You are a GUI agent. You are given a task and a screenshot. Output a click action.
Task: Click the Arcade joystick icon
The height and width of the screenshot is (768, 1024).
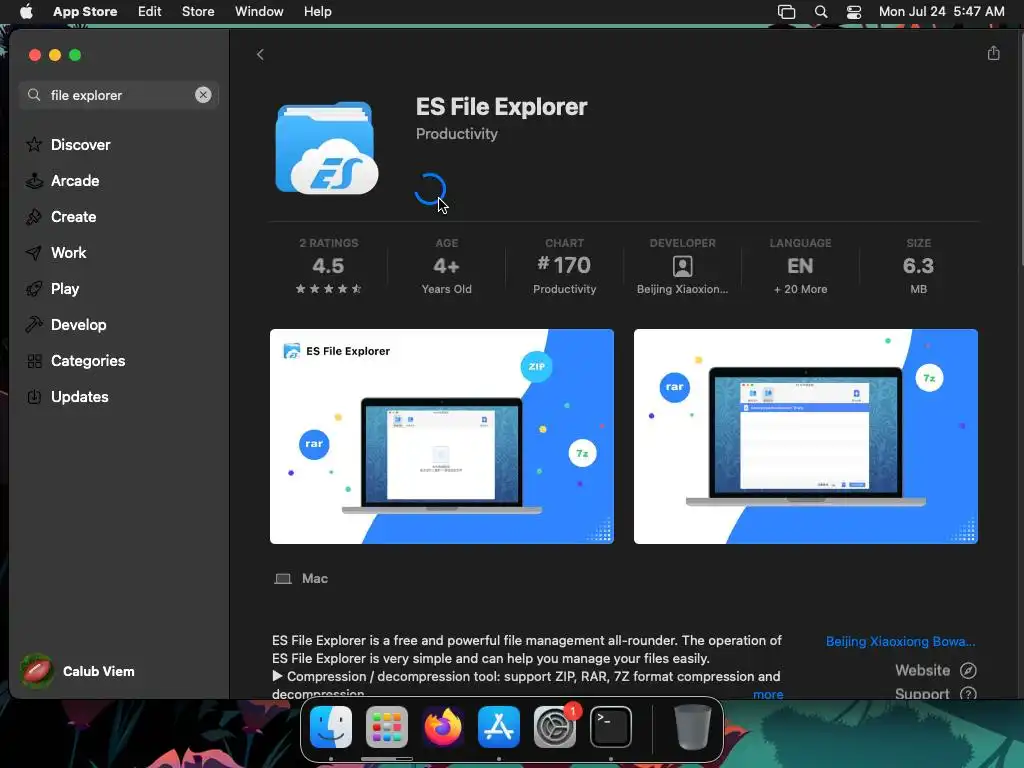(34, 180)
